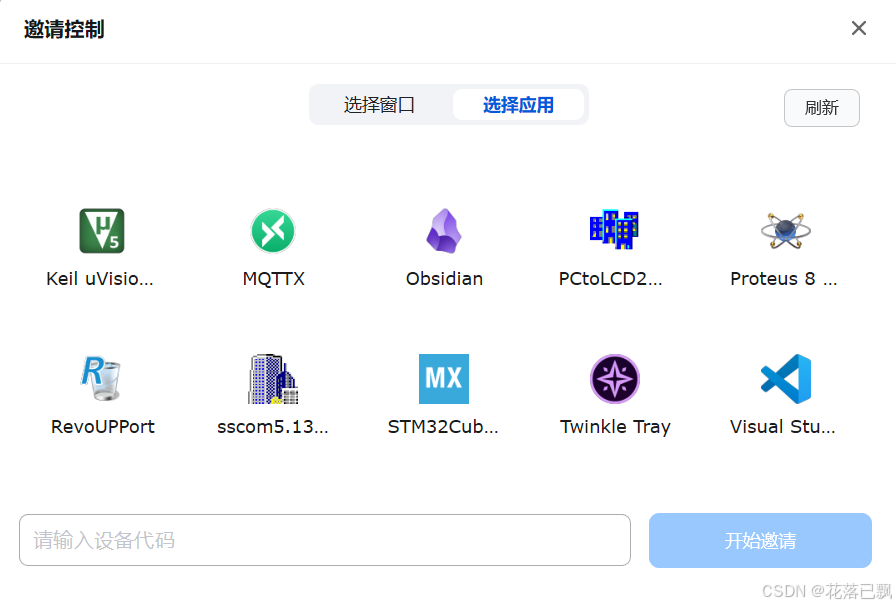Click the 刷新 refresh button

822,108
